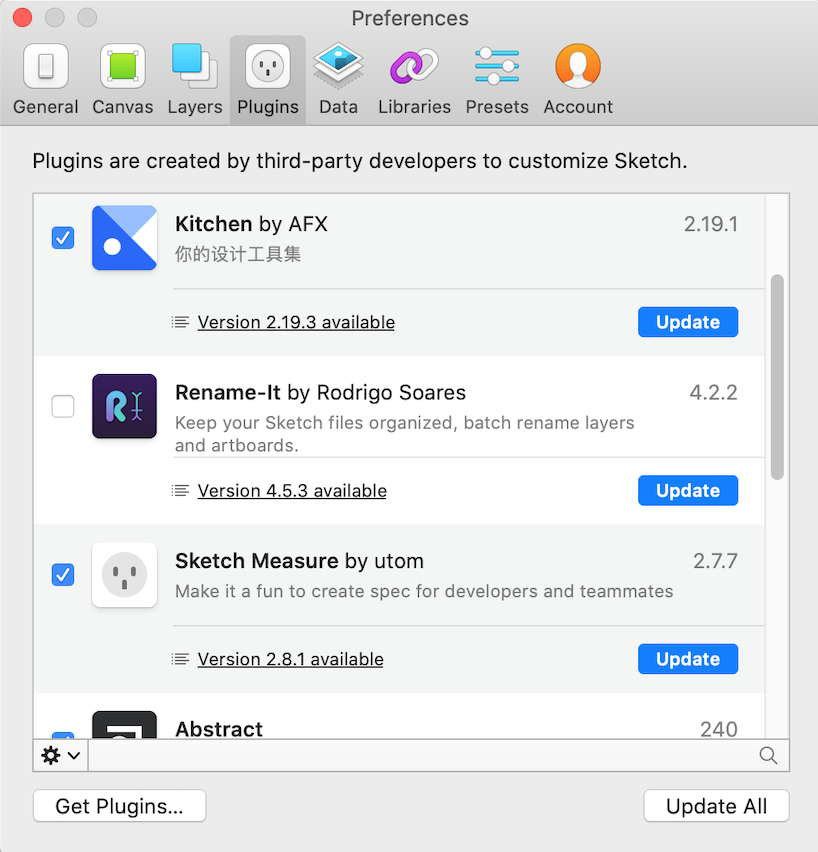Enable the Rename-It plugin checkbox
The width and height of the screenshot is (818, 852).
(x=63, y=406)
